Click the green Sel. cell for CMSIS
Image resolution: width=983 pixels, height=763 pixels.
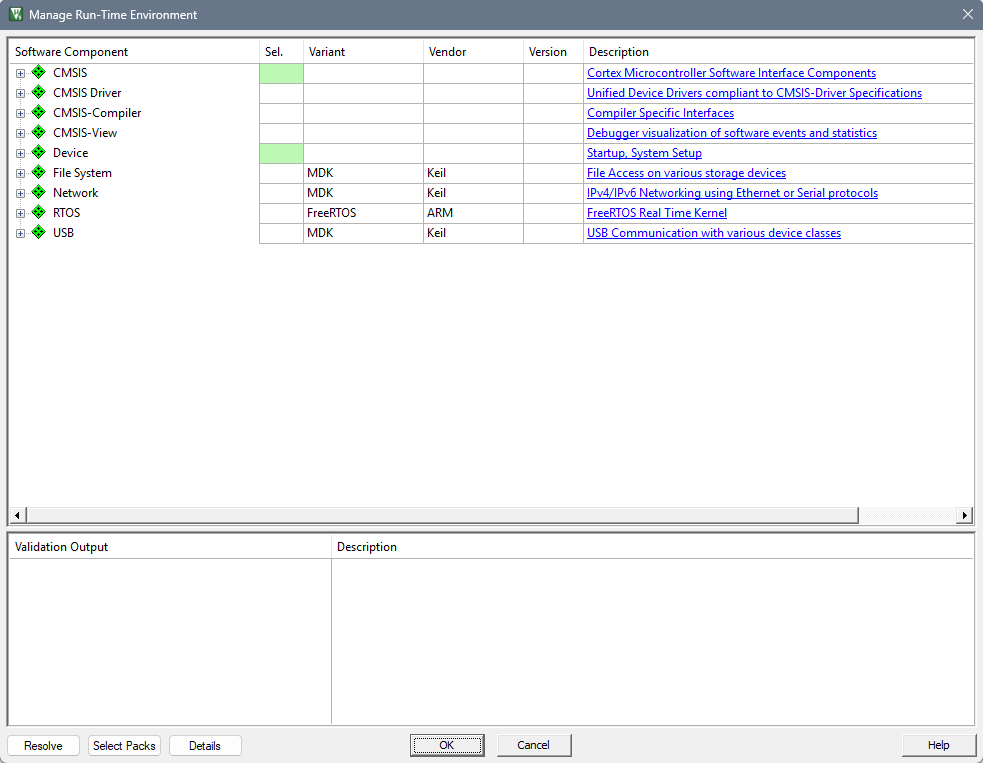tap(281, 73)
